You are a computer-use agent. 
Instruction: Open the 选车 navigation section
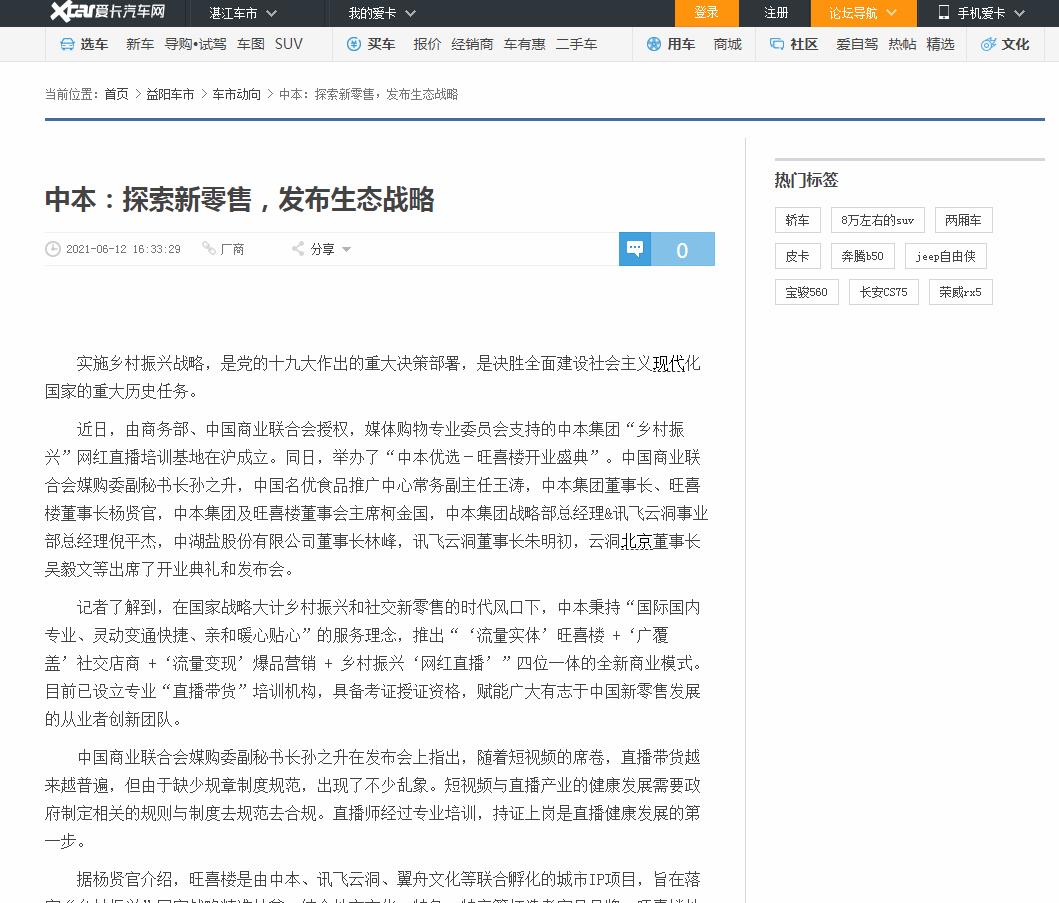click(94, 45)
